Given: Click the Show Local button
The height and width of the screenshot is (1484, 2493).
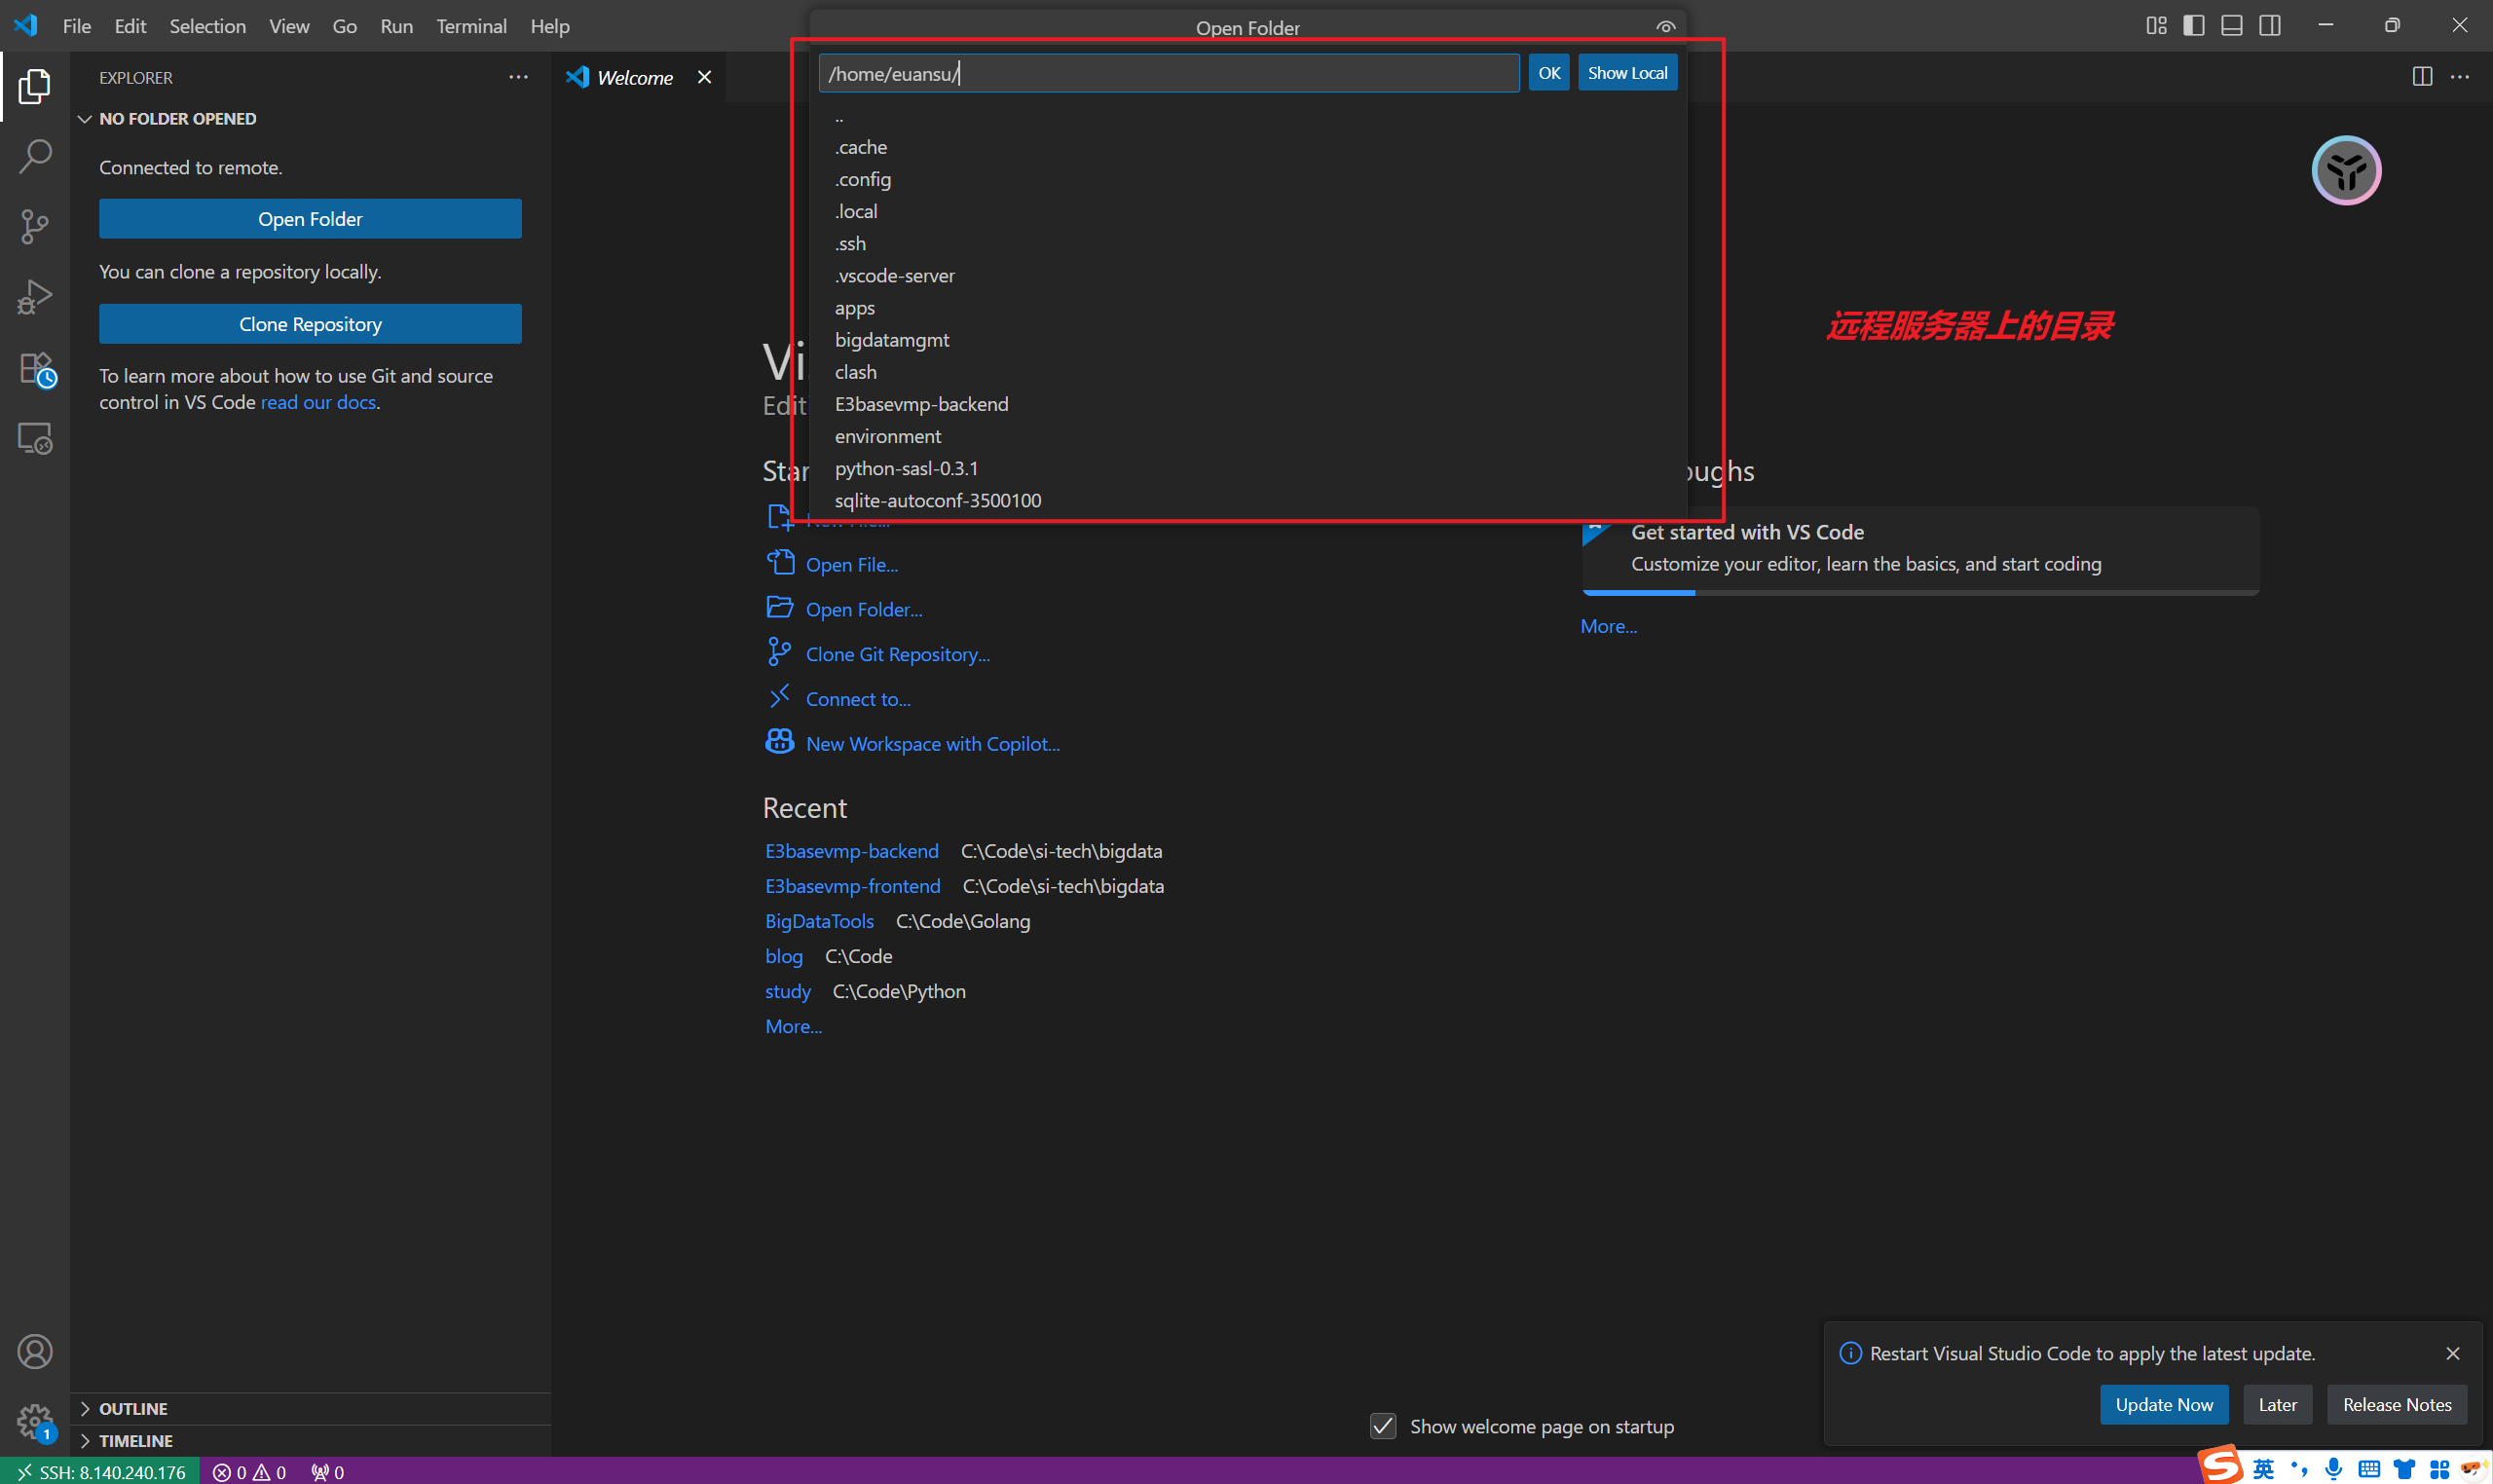Looking at the screenshot, I should 1627,73.
